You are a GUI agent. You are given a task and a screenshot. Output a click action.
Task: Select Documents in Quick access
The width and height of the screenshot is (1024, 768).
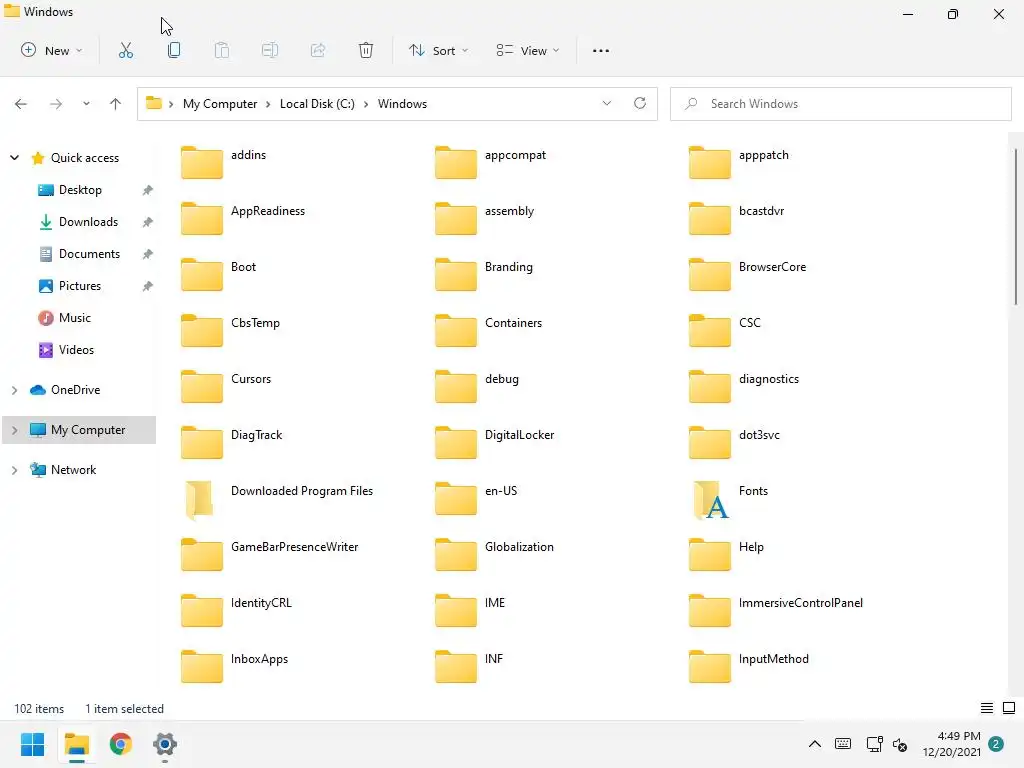[x=89, y=254]
